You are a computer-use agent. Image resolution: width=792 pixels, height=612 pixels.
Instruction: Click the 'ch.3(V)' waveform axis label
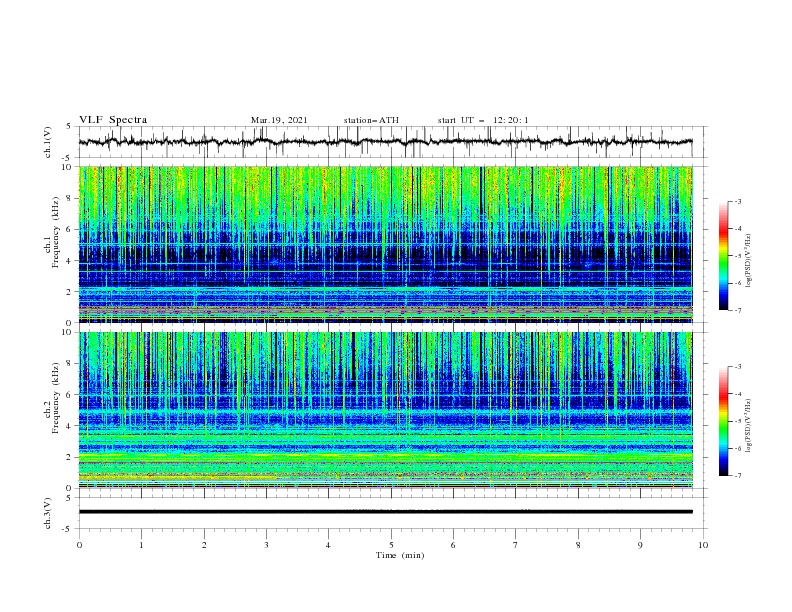point(48,513)
